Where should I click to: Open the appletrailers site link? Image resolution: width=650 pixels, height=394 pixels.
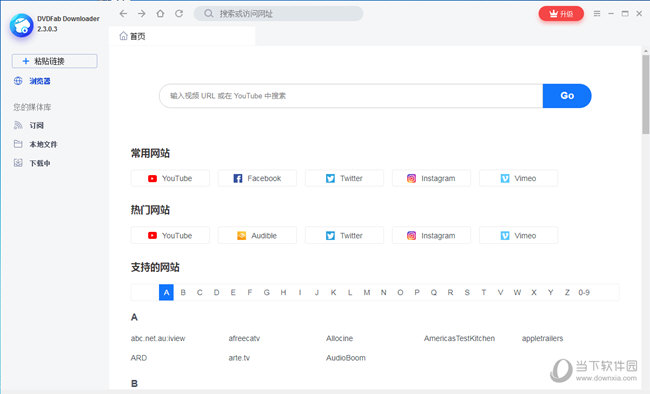click(x=542, y=338)
